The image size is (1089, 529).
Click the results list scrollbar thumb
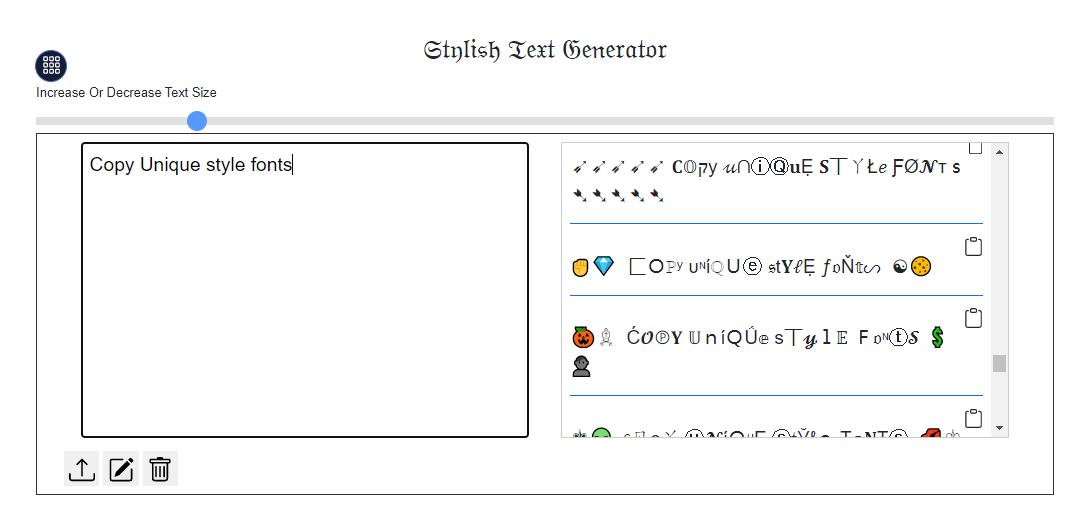[x=999, y=363]
